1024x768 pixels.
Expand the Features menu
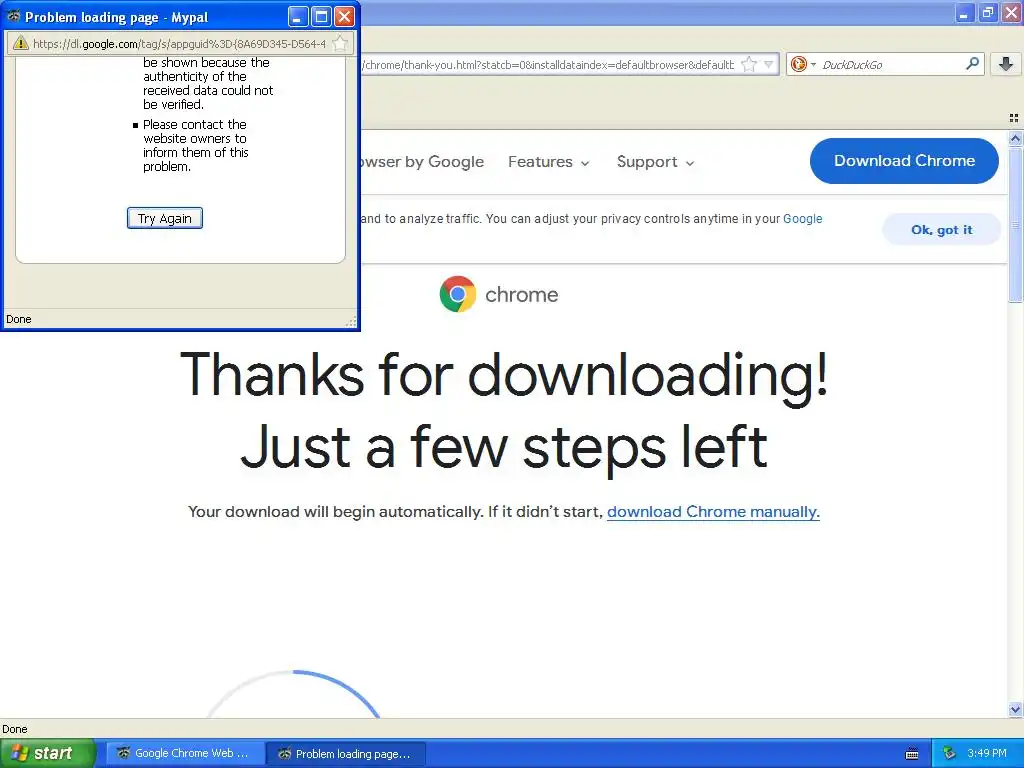[x=549, y=162]
